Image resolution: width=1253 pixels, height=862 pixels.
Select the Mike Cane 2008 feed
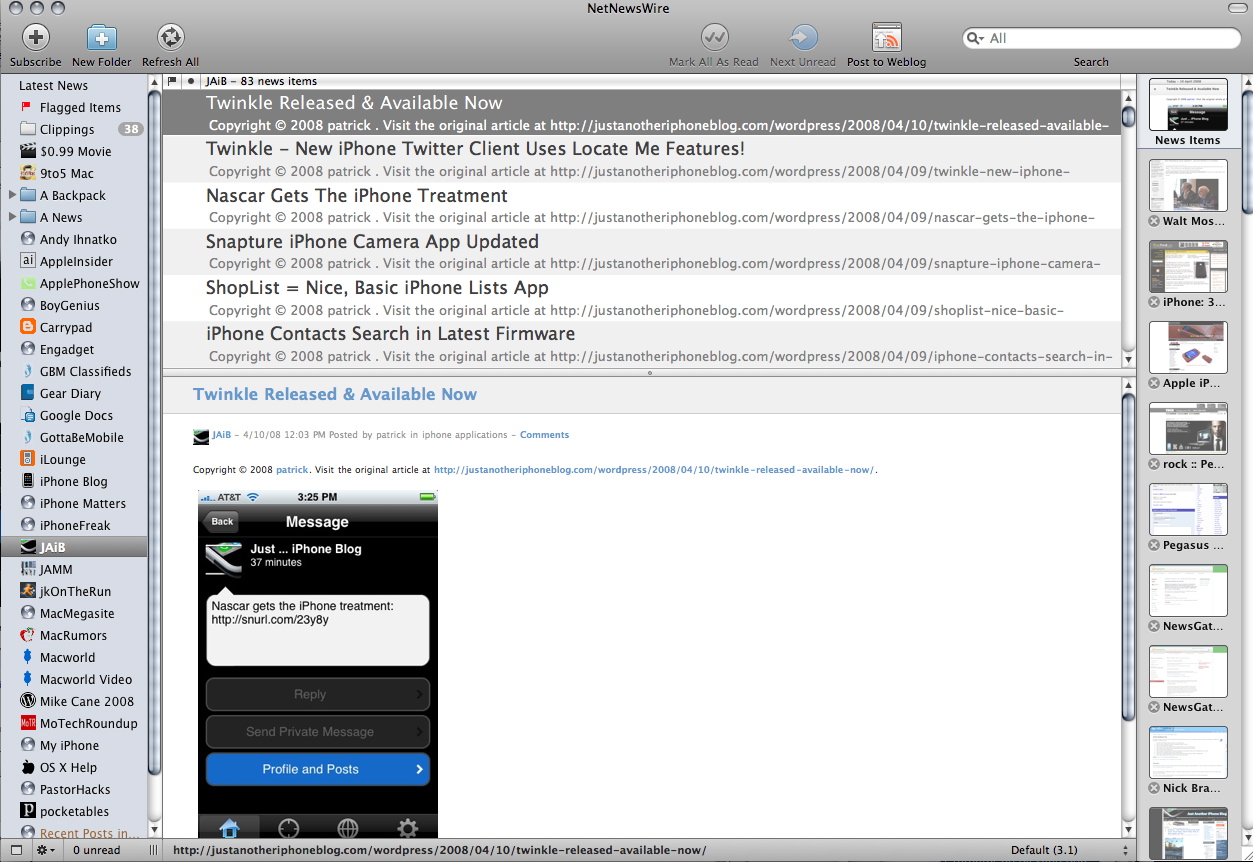87,701
